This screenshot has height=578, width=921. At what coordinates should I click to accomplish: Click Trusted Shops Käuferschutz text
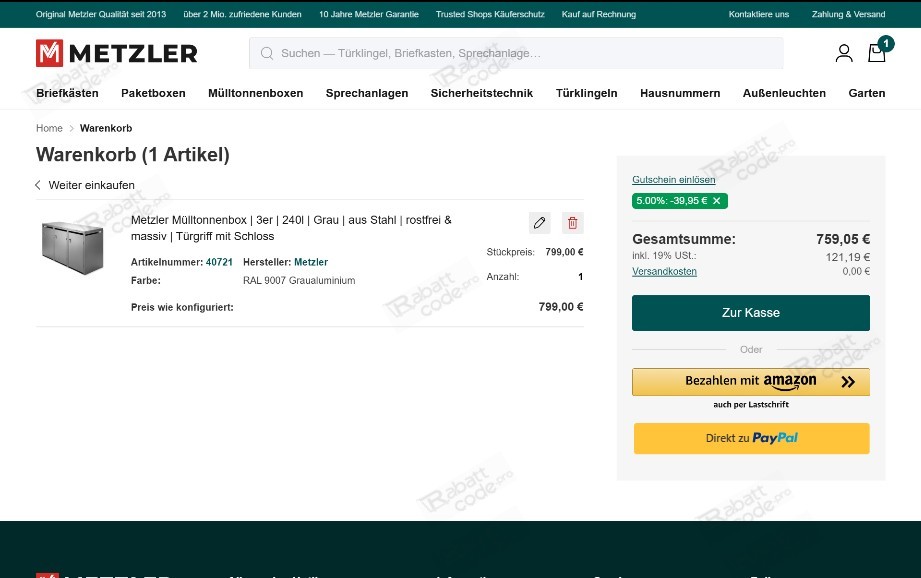490,14
